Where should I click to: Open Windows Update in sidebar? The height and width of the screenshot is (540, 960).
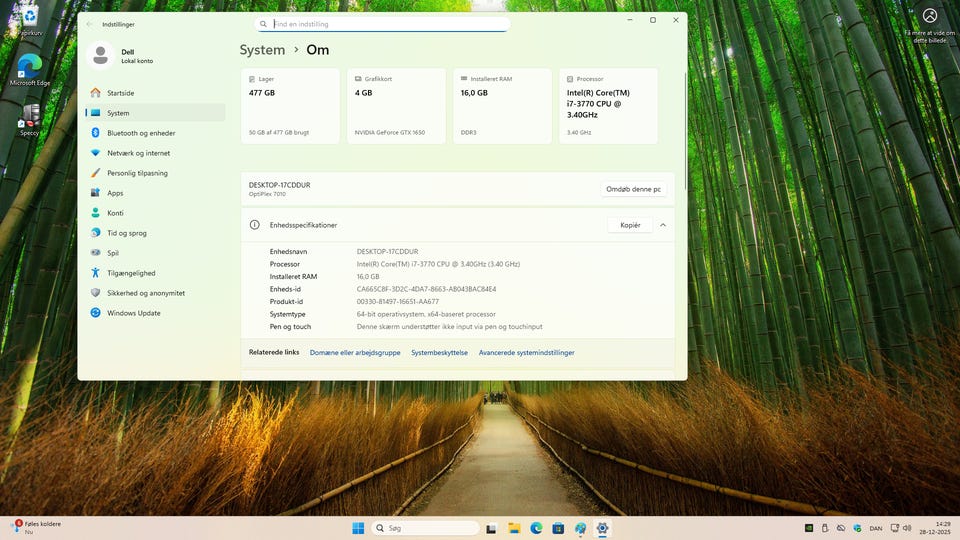[133, 313]
